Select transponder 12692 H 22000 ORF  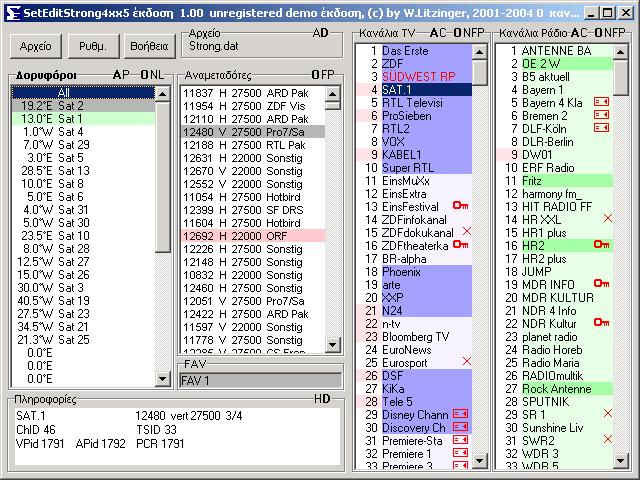[253, 236]
